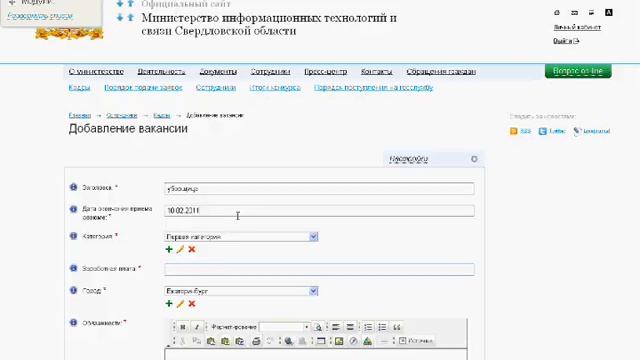Click the info icon next to the title field
The image size is (640, 360).
pos(73,187)
